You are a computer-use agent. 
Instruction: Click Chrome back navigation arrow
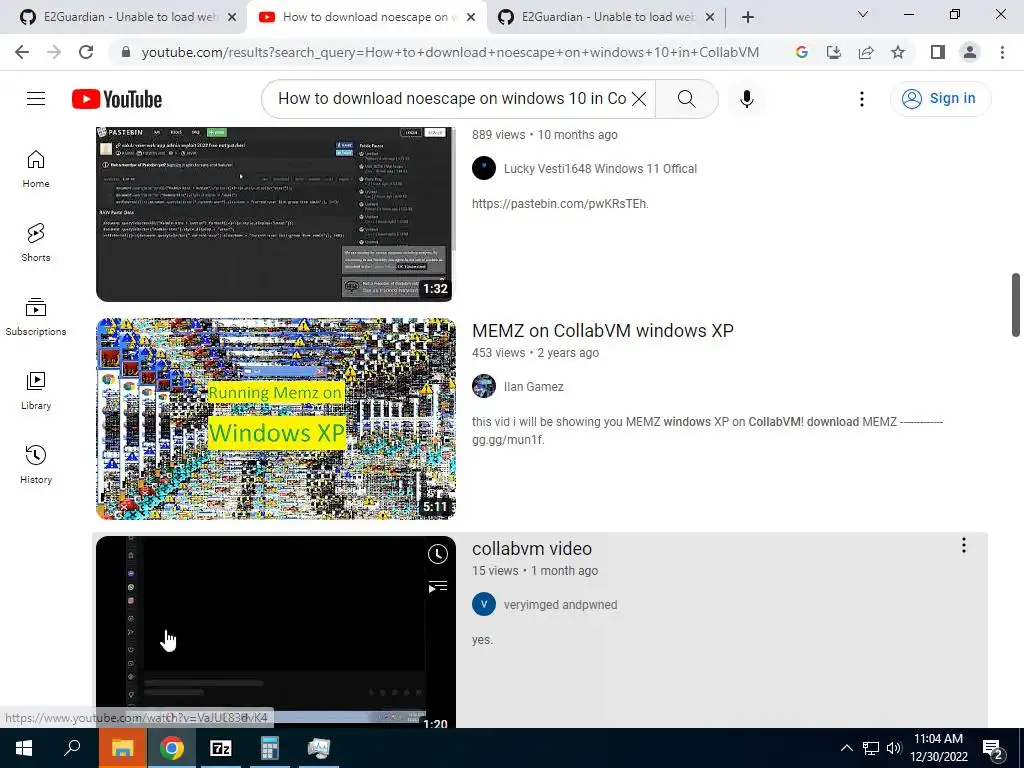pyautogui.click(x=22, y=52)
